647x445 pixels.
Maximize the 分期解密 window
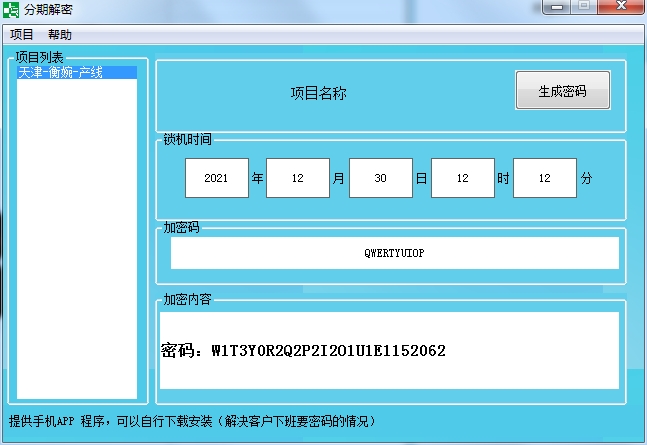(584, 7)
